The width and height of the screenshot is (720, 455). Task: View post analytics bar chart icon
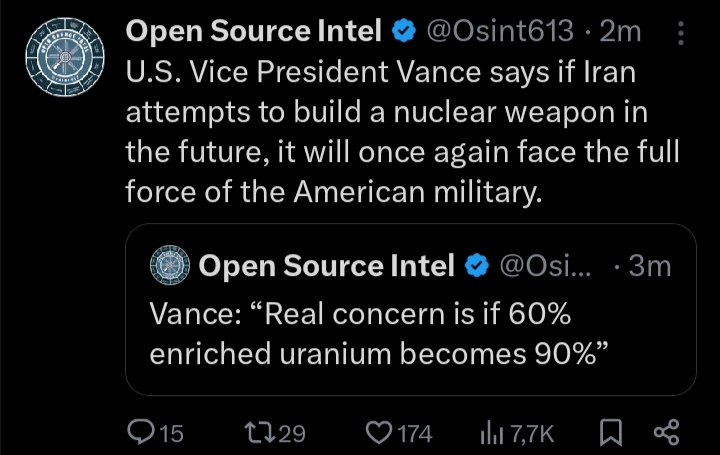(x=492, y=433)
